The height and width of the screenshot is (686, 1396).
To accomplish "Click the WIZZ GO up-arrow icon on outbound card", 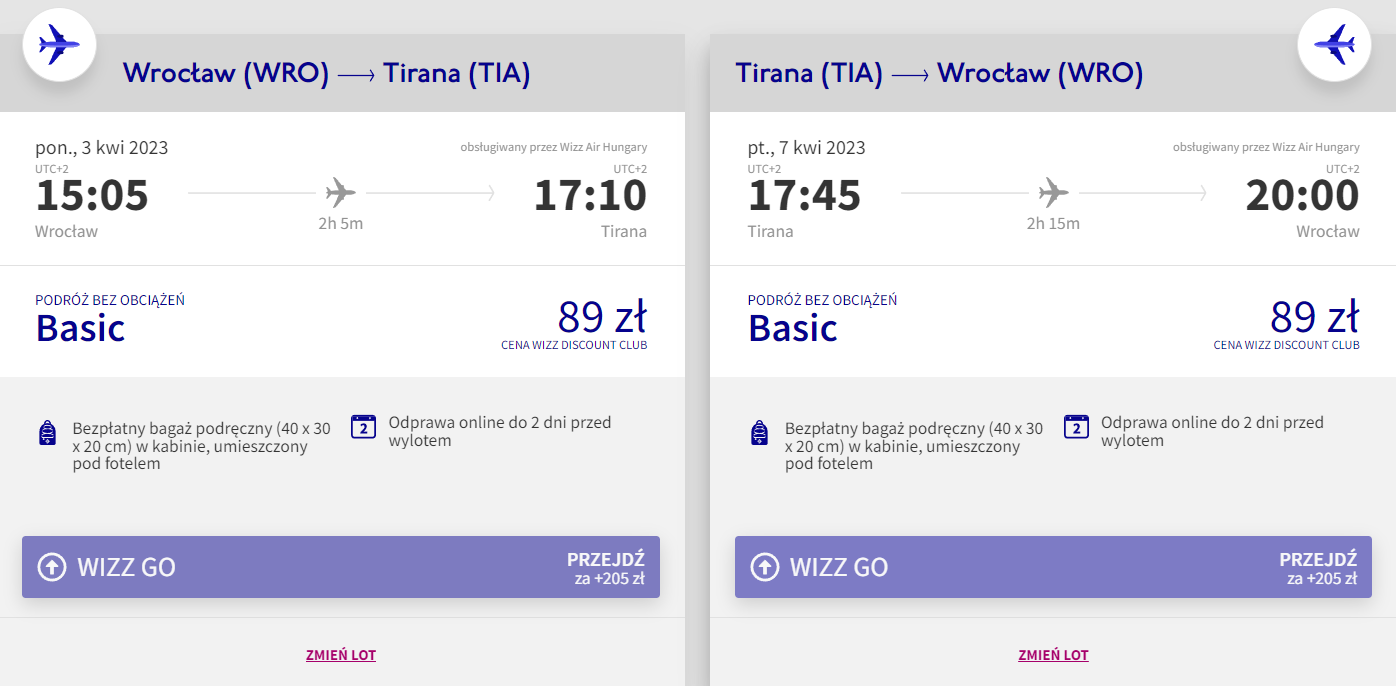I will [51, 567].
